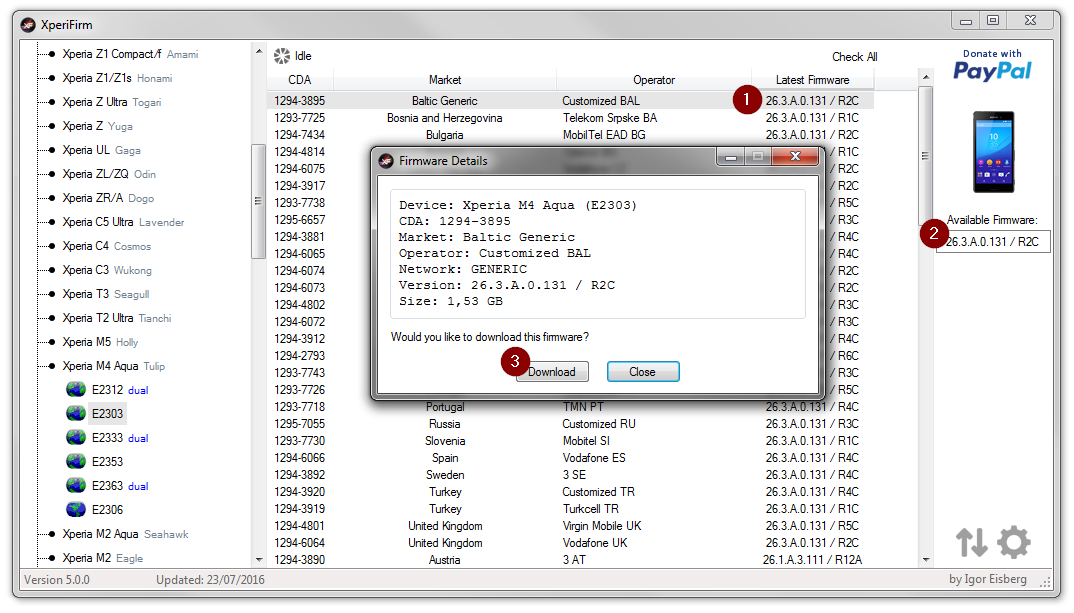Click the Check All link
1074x613 pixels.
coord(854,57)
